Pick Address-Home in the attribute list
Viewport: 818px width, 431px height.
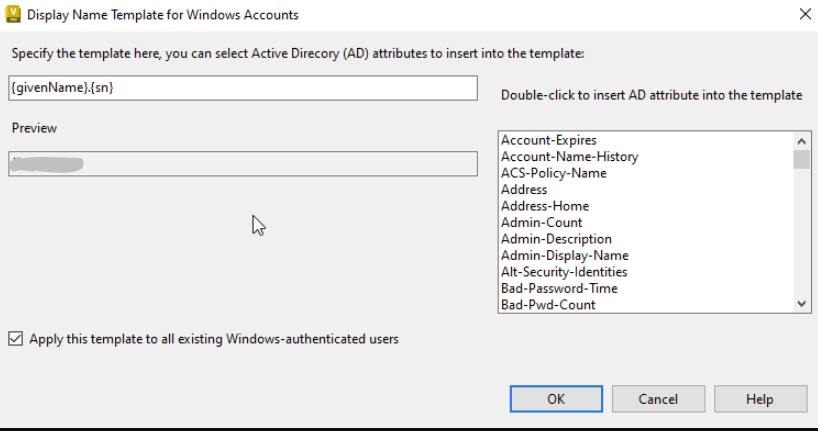(x=545, y=206)
